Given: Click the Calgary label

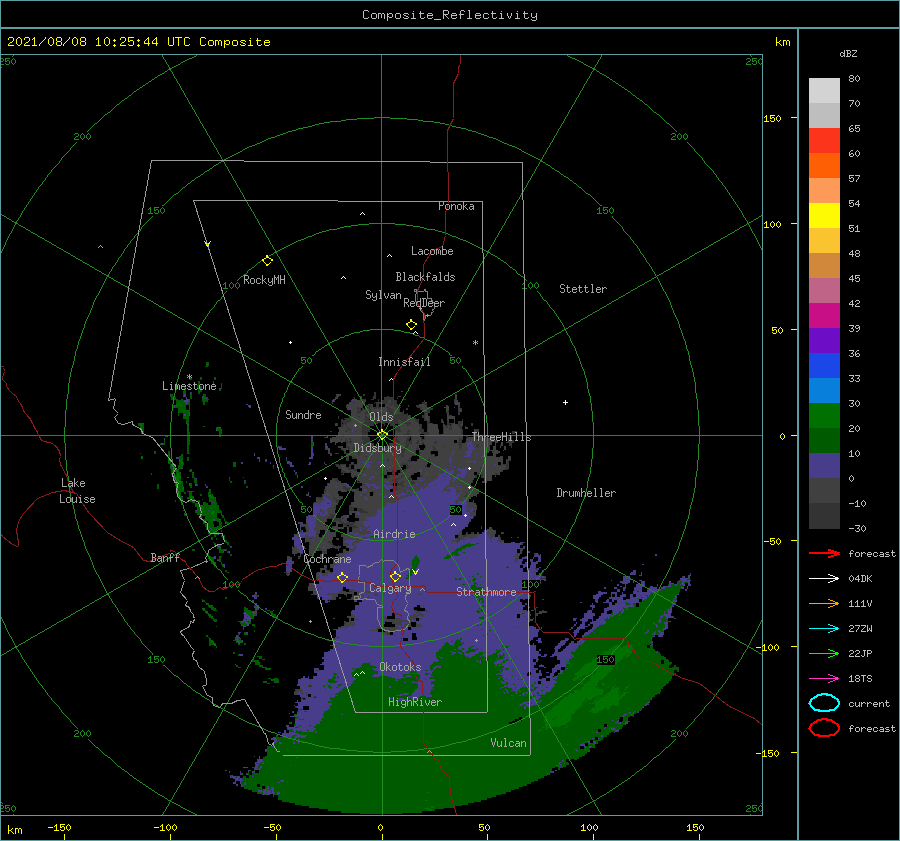Looking at the screenshot, I should coord(390,588).
